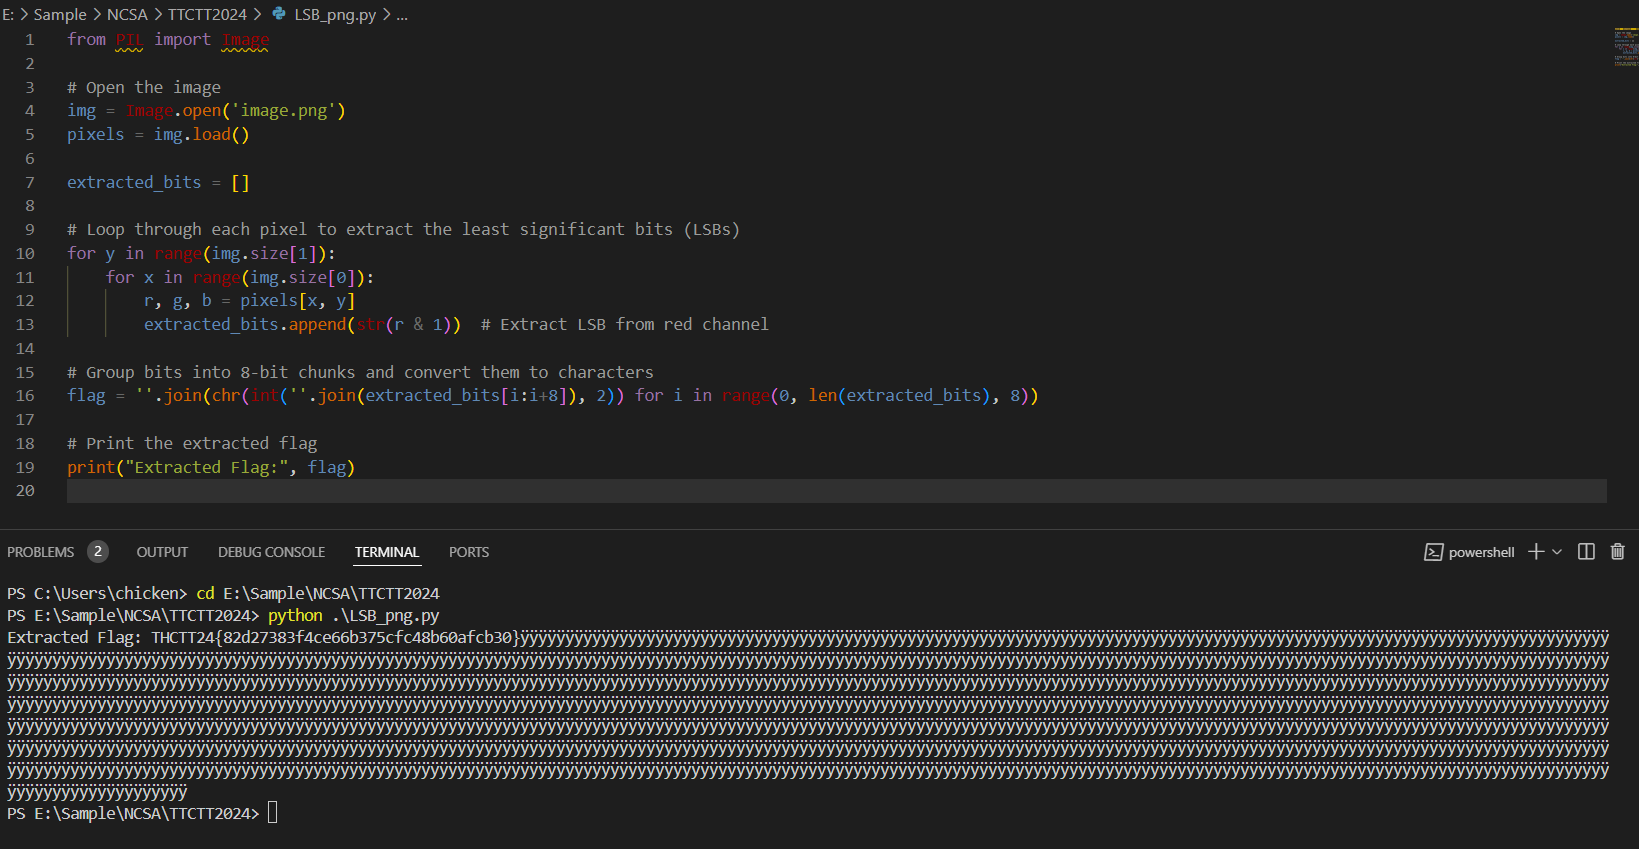
Task: Click the extracted flag THCTT24 output
Action: coord(336,637)
